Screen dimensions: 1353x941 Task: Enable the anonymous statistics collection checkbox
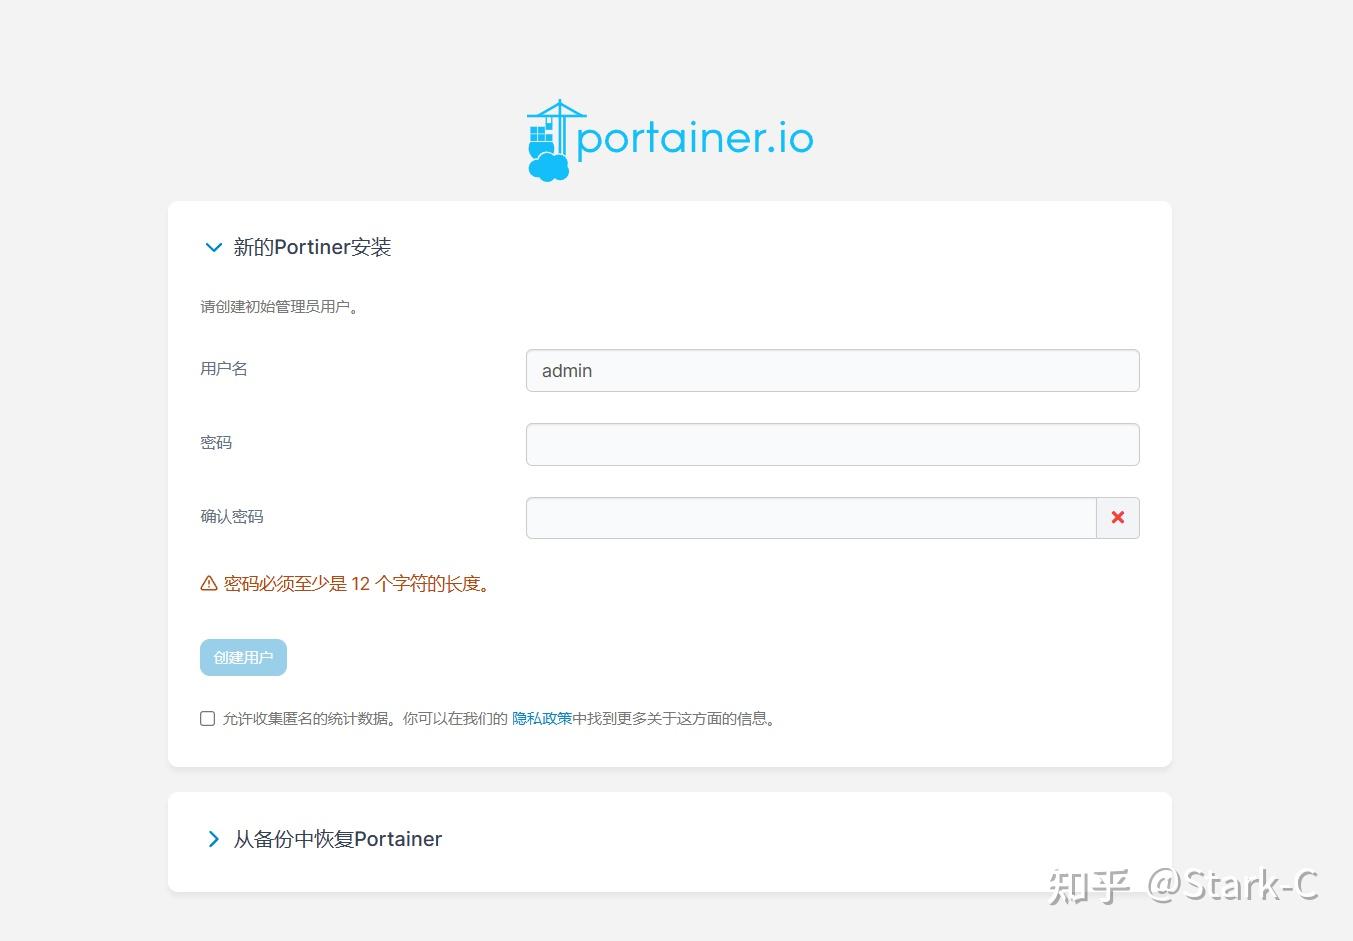point(207,718)
